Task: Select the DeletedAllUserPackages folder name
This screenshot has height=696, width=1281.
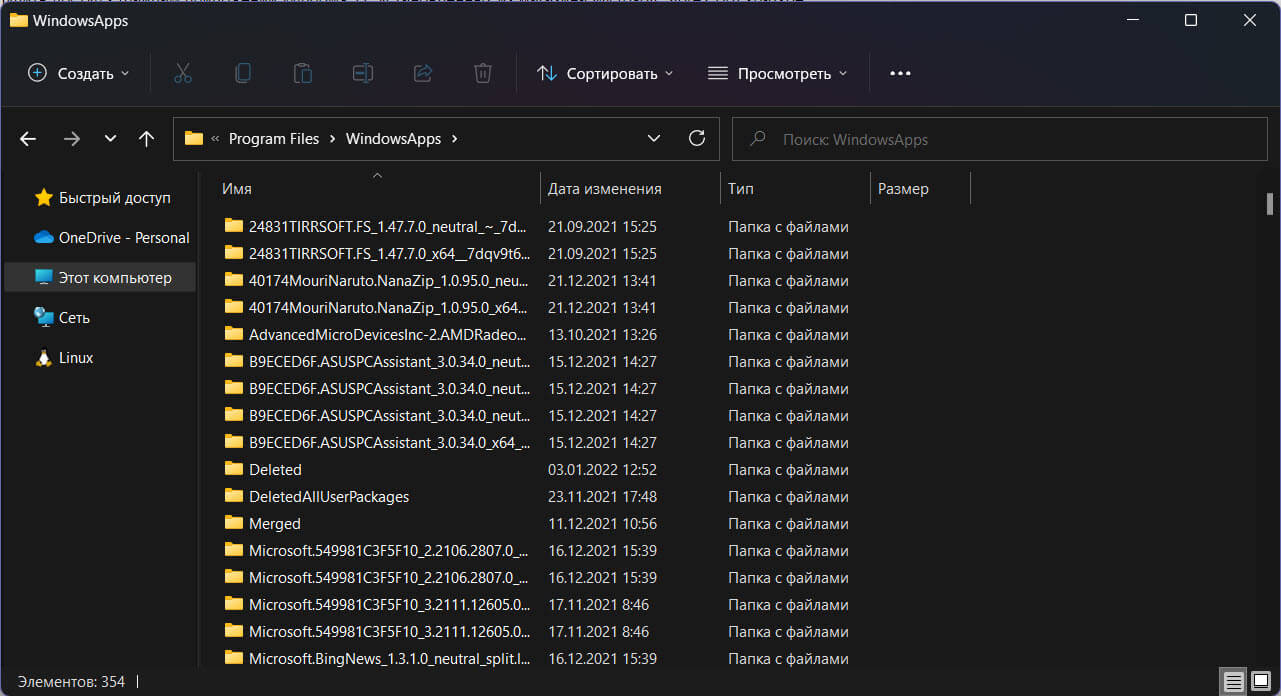Action: [x=329, y=496]
